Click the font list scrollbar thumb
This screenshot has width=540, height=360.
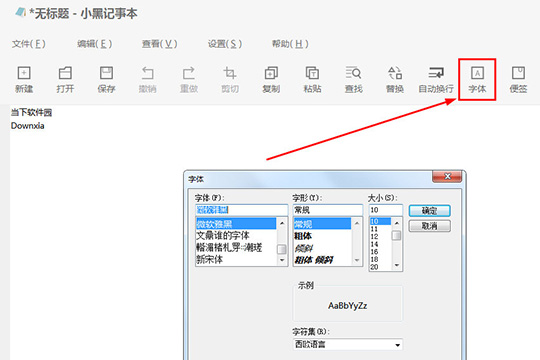(282, 249)
